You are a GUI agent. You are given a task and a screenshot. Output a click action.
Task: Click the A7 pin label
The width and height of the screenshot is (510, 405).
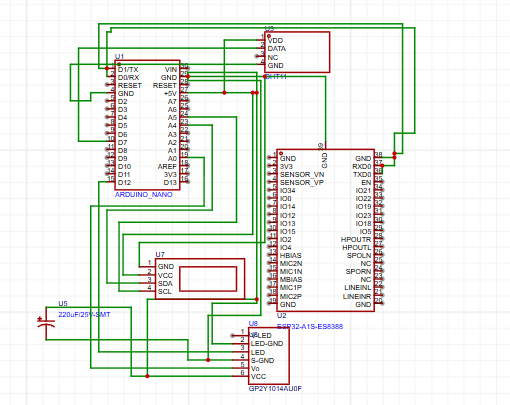[x=172, y=102]
